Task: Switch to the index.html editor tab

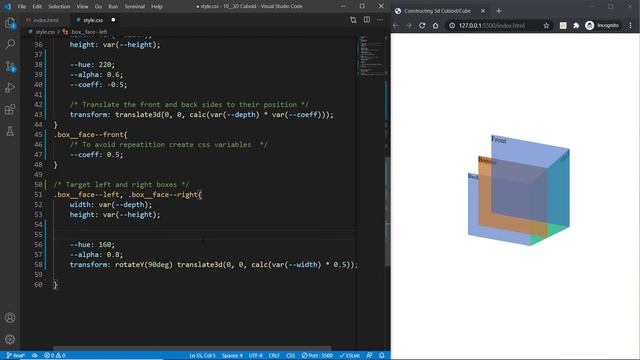Action: [45, 20]
